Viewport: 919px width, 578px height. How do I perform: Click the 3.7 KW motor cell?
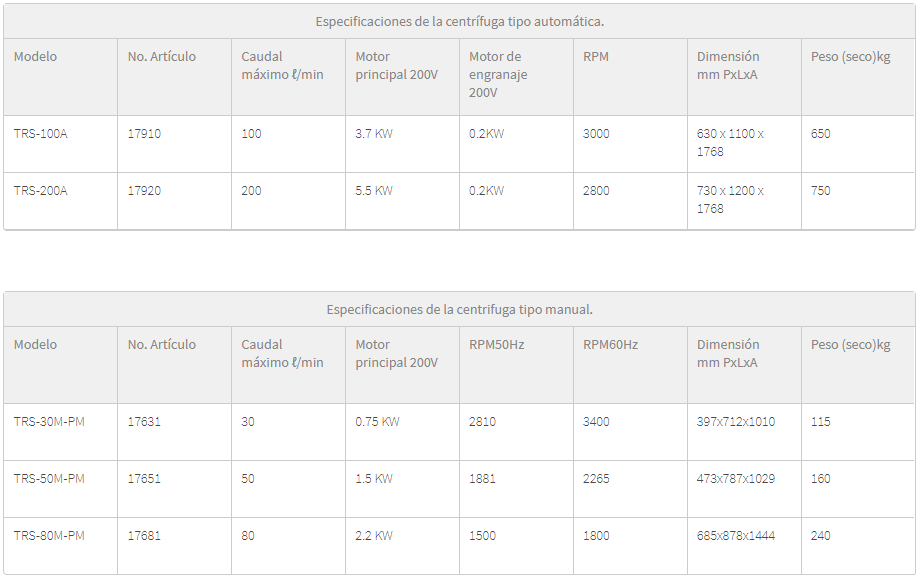pos(374,134)
